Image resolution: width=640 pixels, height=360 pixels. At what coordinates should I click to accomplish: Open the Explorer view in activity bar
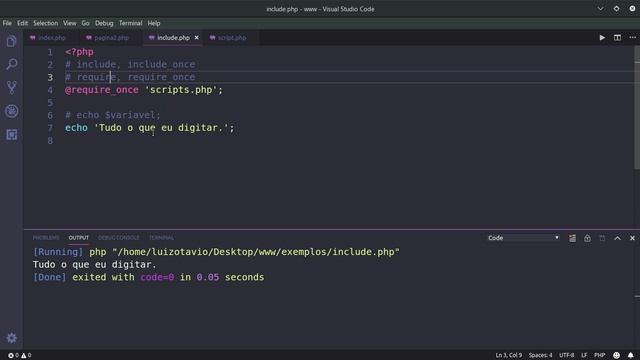(x=11, y=41)
